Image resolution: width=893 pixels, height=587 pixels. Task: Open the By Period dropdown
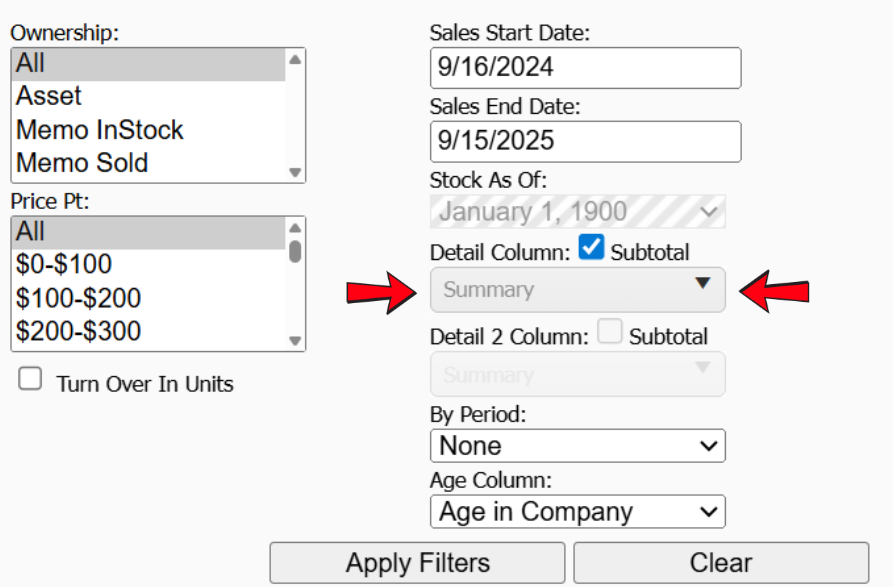point(577,445)
